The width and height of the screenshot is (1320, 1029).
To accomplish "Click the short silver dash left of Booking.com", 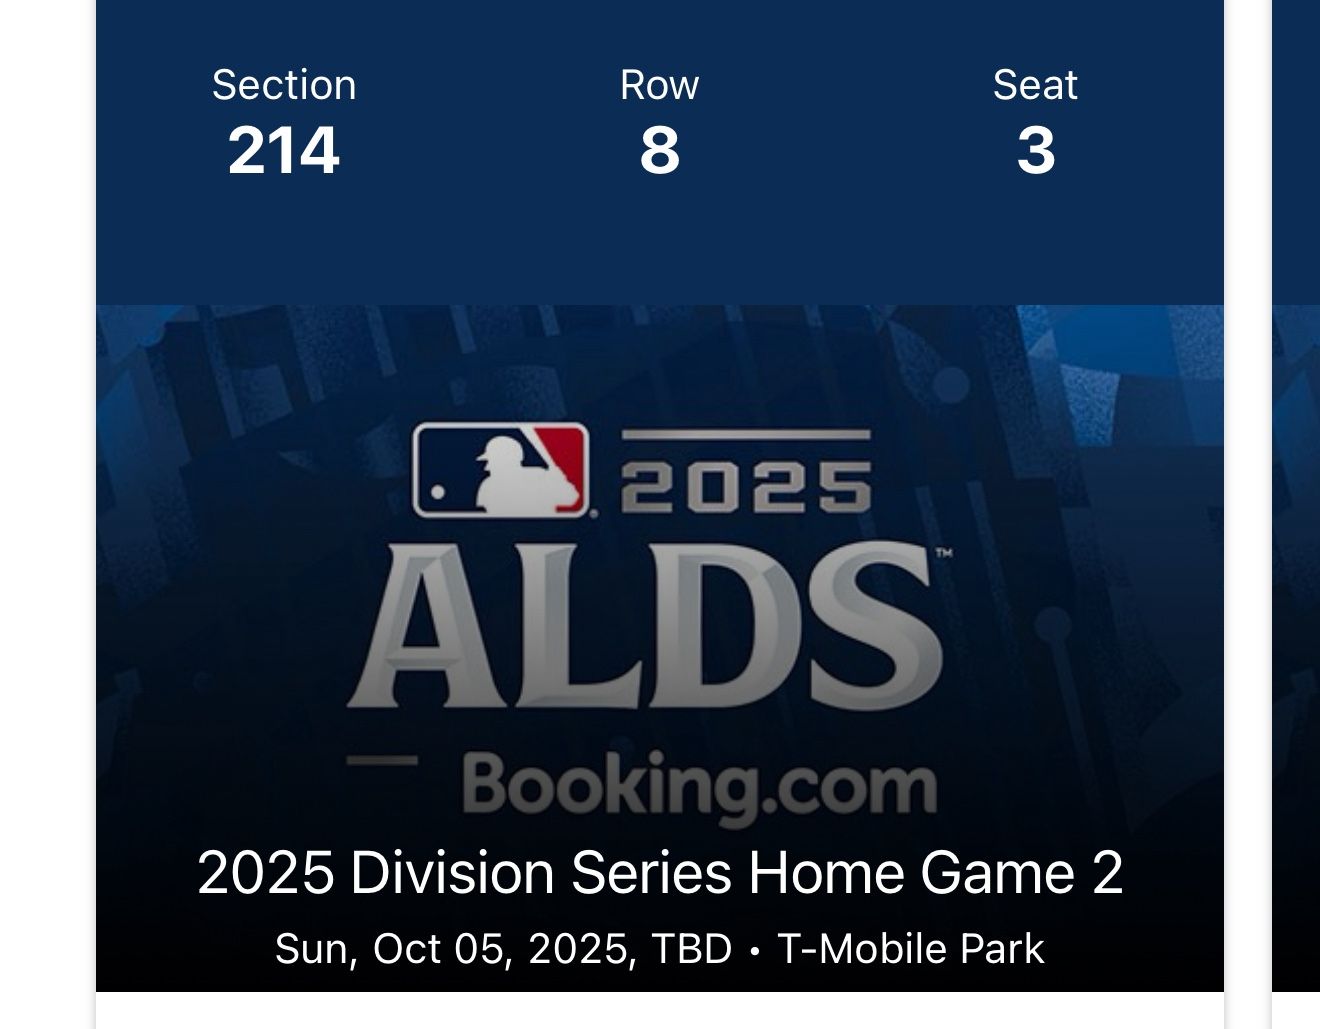I will (382, 761).
